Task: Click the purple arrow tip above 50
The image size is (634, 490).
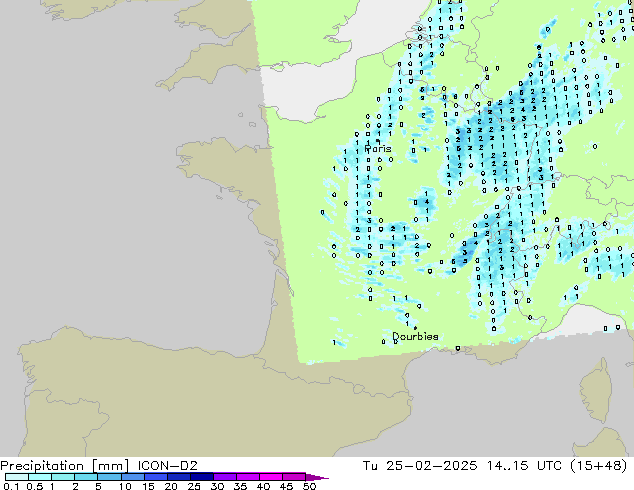Action: pyautogui.click(x=317, y=477)
